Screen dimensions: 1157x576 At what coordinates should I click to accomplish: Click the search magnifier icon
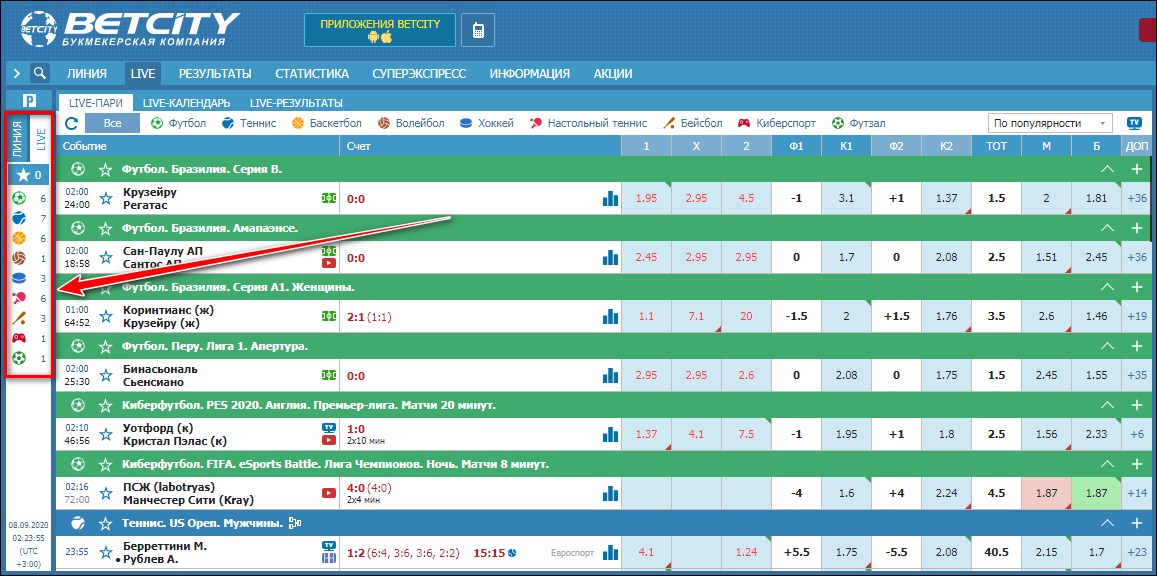(40, 73)
